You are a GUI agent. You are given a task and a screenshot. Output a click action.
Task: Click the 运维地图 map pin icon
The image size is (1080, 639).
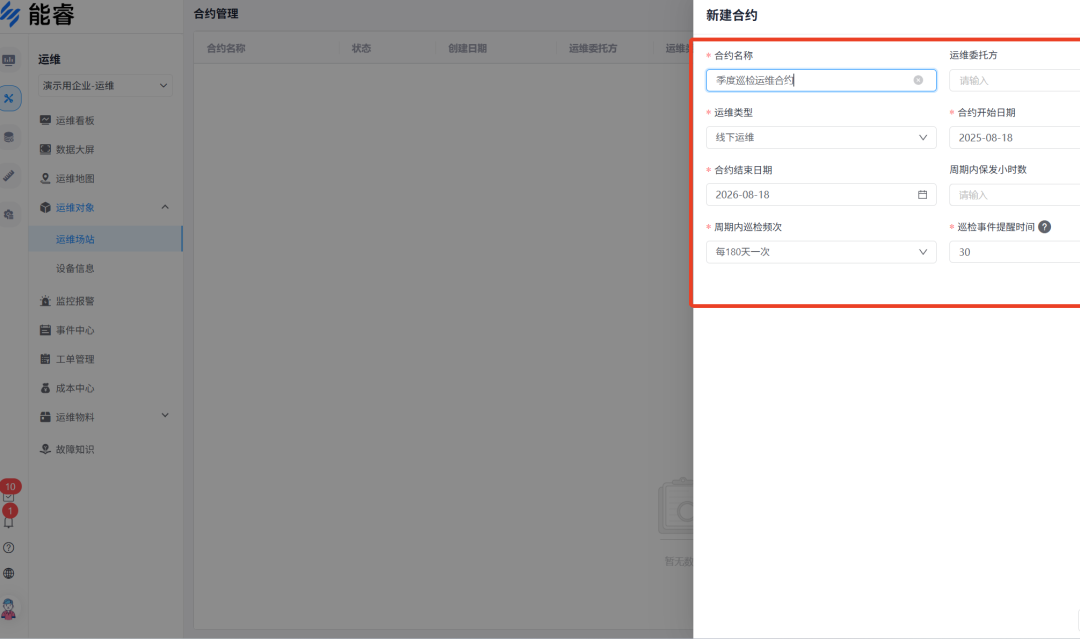coord(47,179)
